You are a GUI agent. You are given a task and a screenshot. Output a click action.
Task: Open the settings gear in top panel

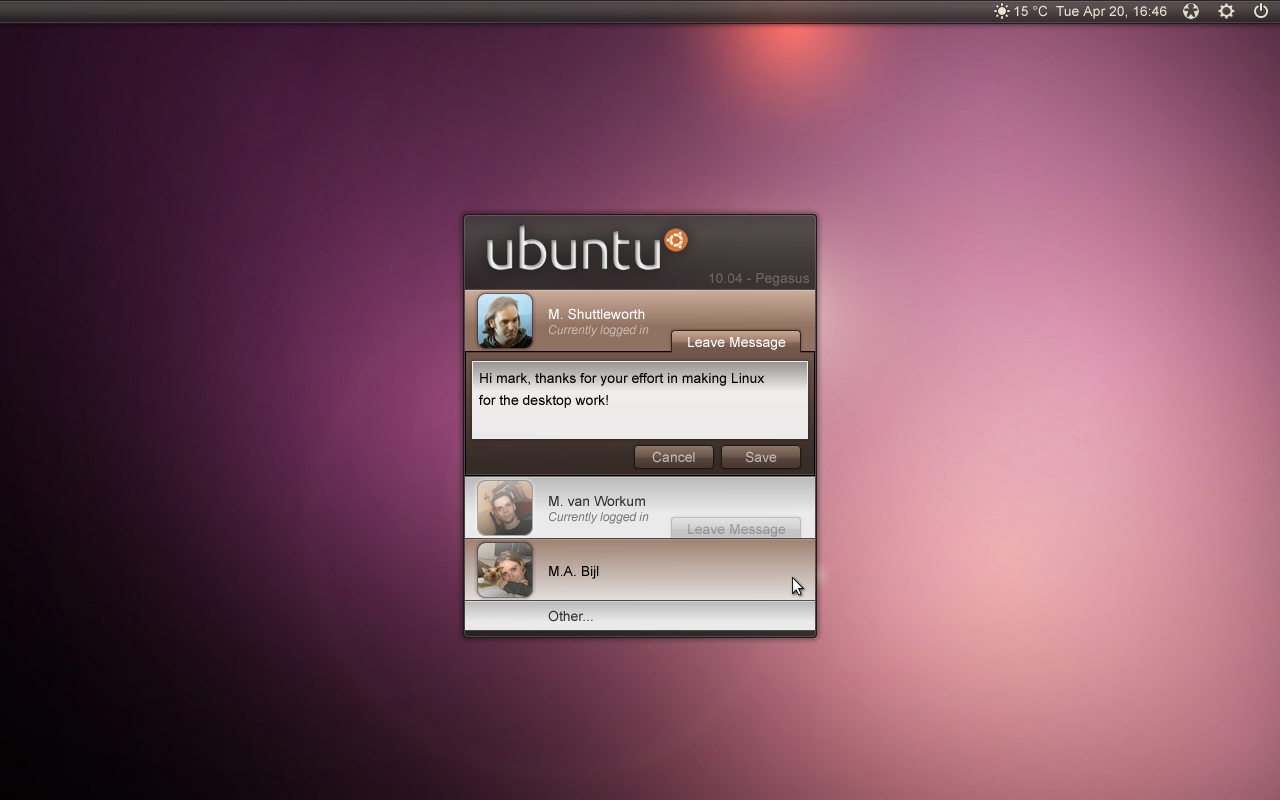click(x=1226, y=12)
